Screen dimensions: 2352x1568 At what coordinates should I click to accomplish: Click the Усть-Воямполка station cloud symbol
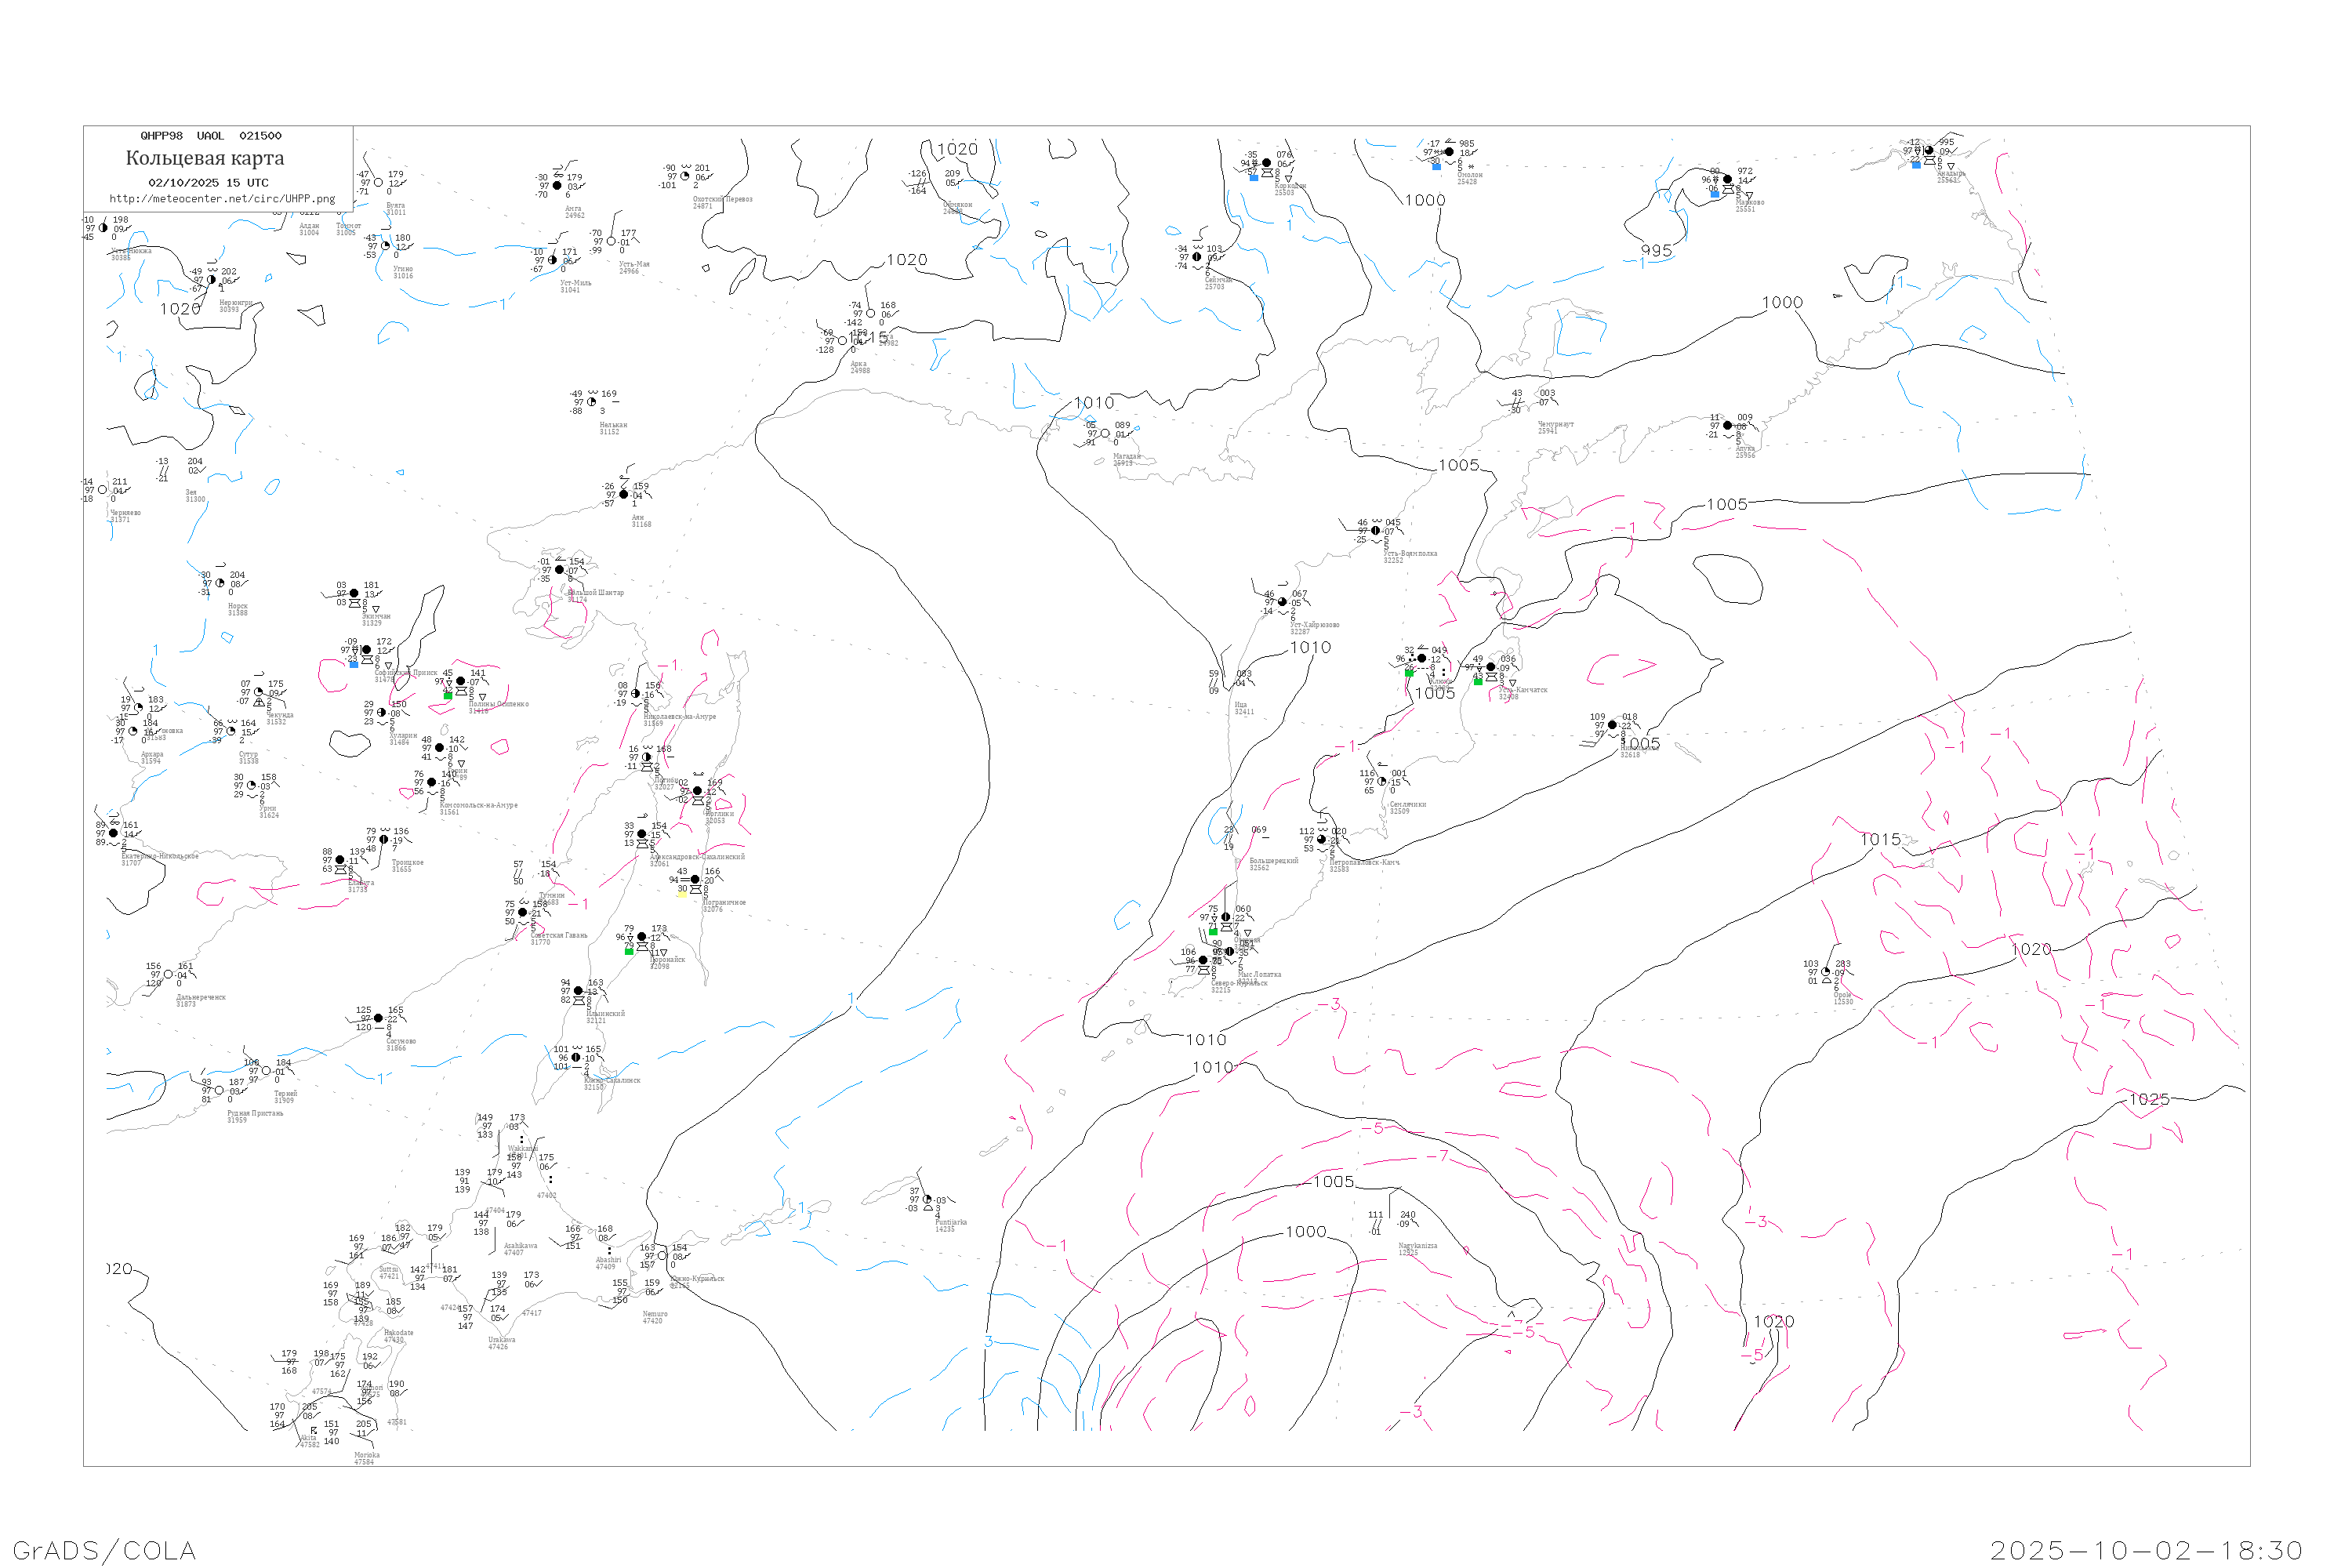pyautogui.click(x=1376, y=531)
